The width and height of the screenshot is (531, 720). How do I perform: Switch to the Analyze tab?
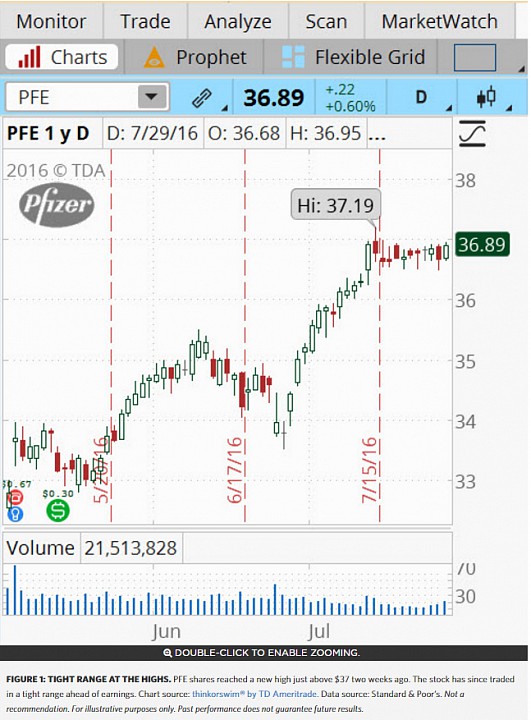pos(238,22)
